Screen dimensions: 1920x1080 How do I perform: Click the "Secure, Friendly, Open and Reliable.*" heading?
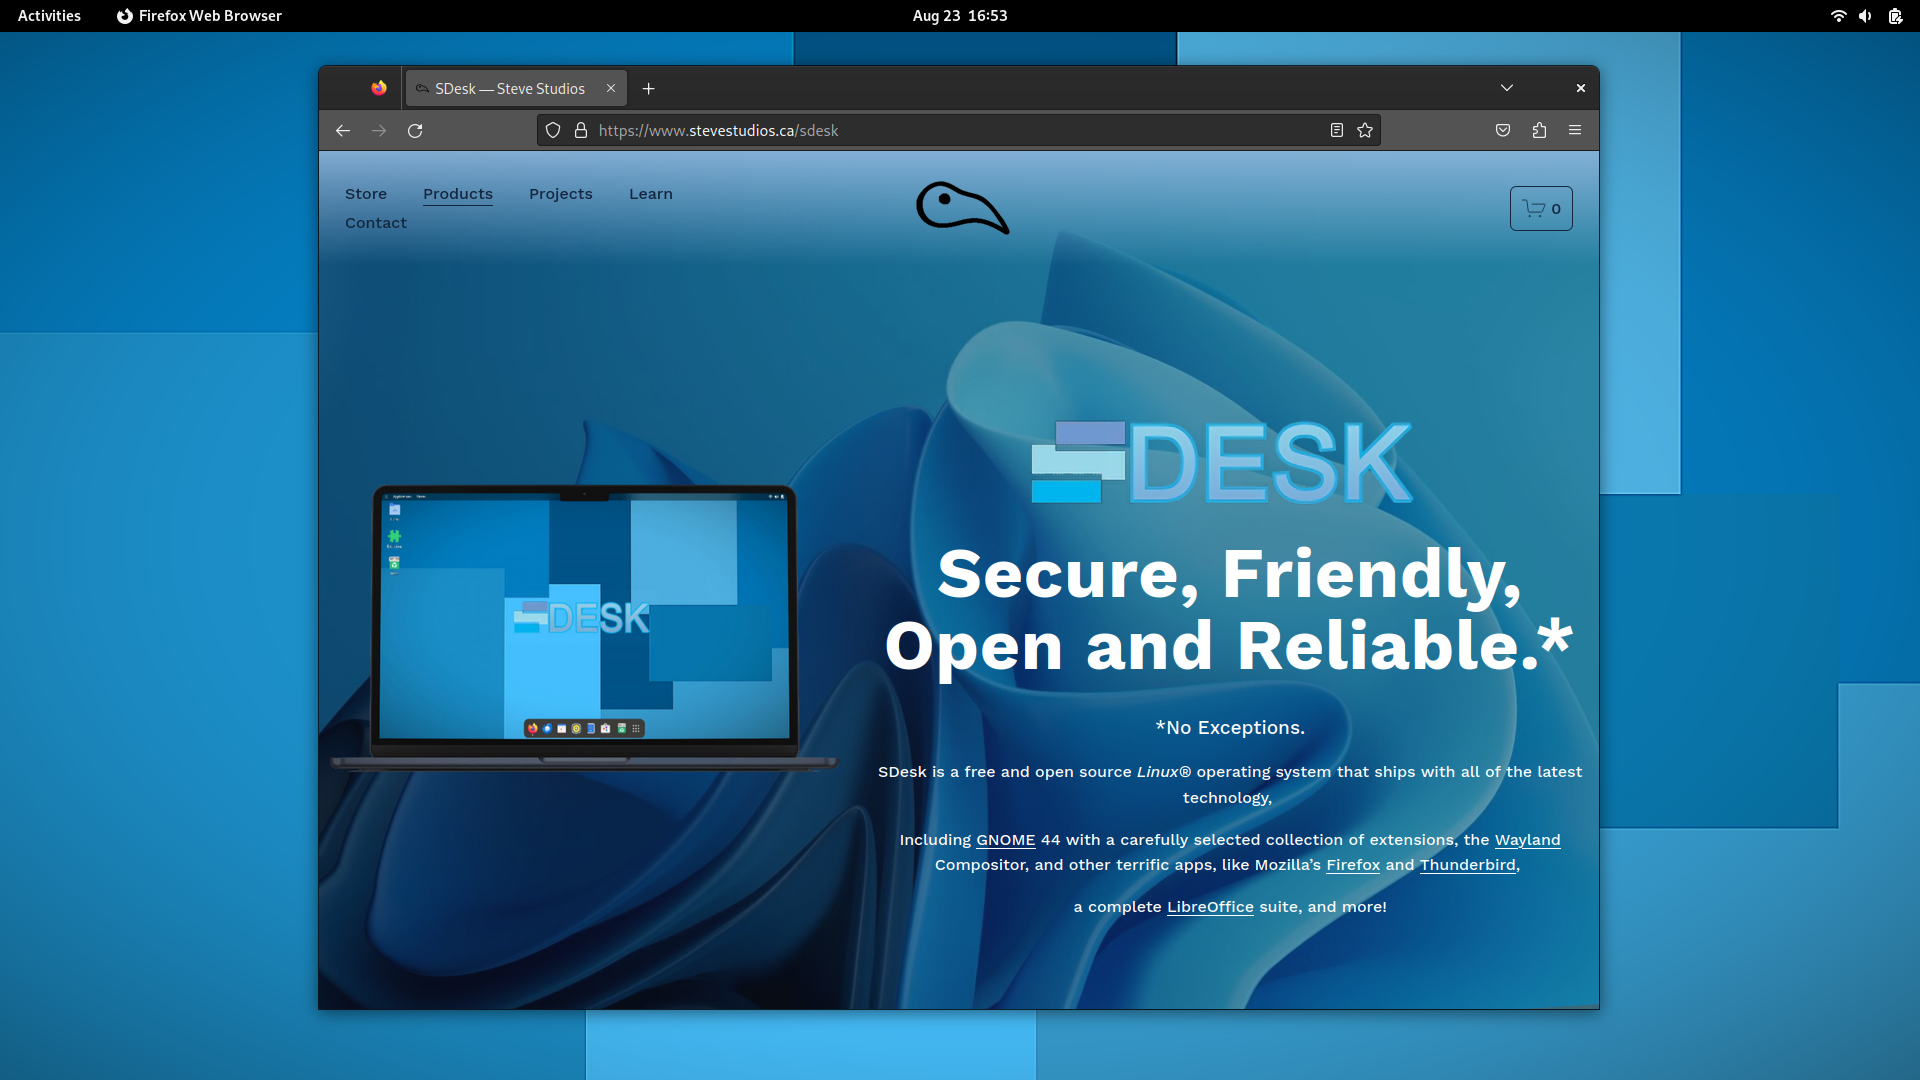coord(1229,610)
